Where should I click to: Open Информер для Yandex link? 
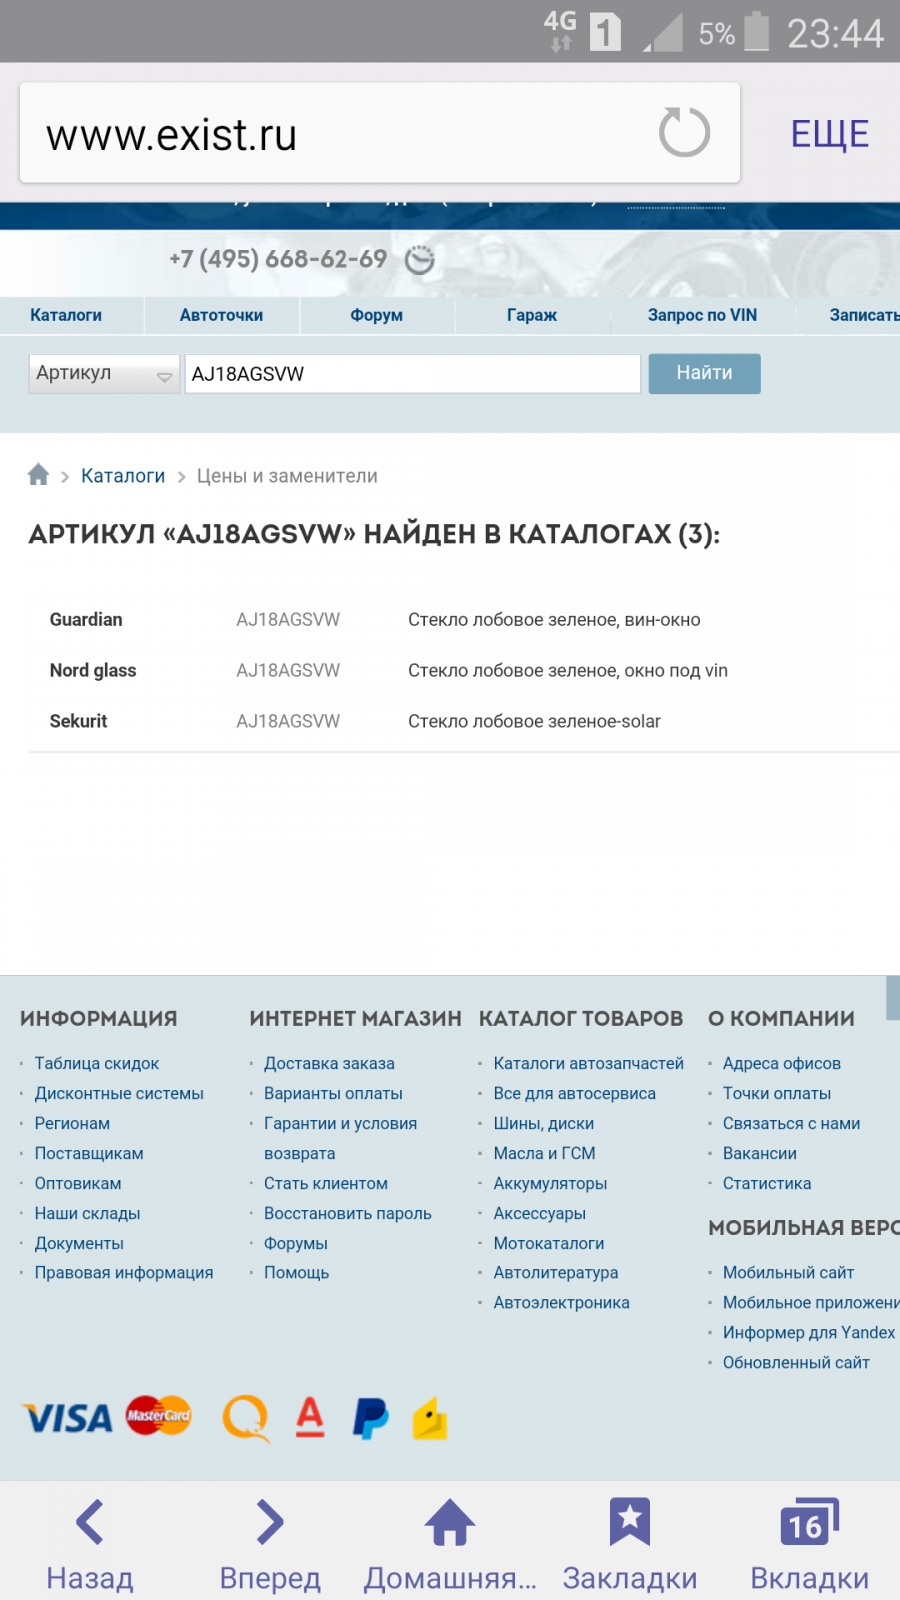point(809,1332)
